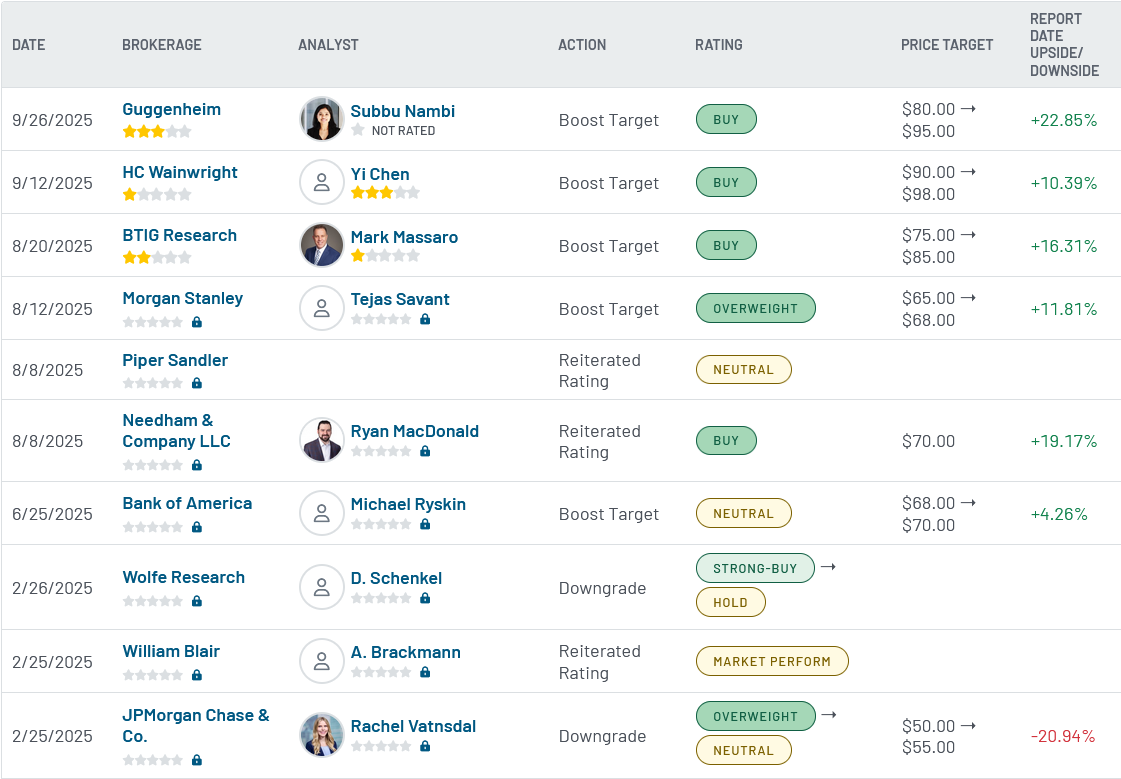The height and width of the screenshot is (779, 1121).
Task: Open Needham & Company LLC link
Action: (x=177, y=430)
